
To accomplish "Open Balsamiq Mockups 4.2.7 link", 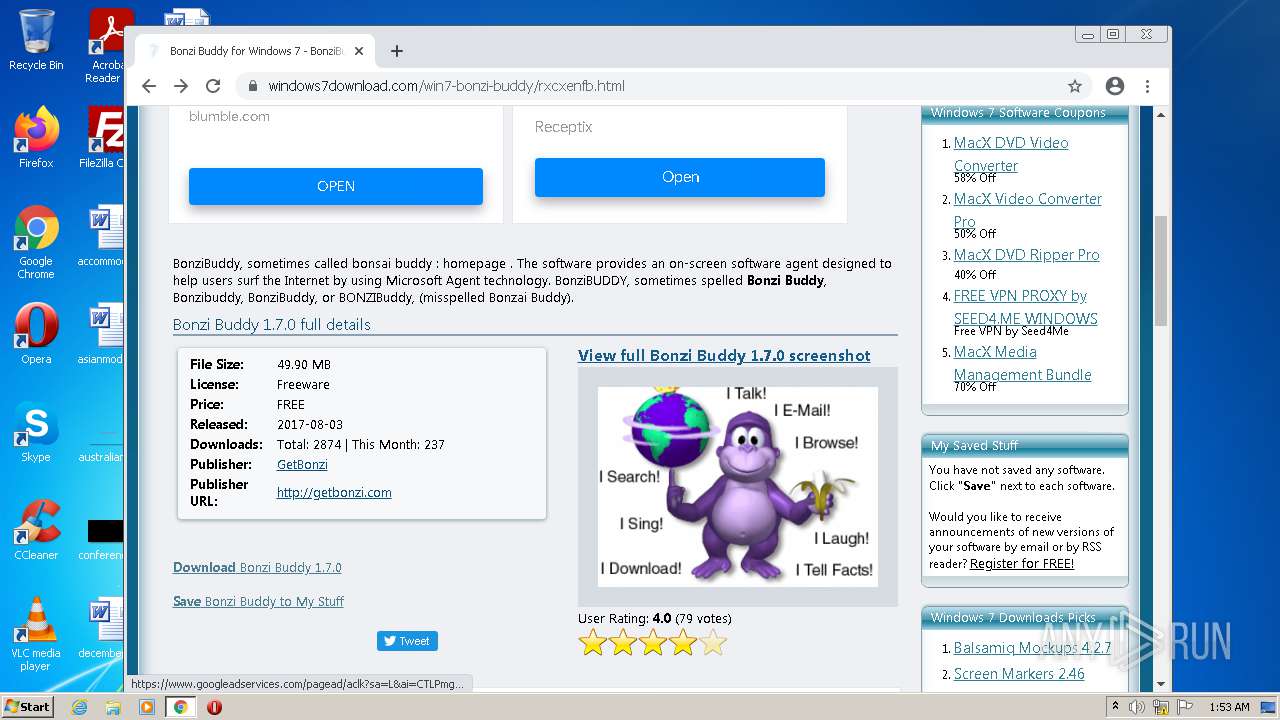I will (x=1032, y=648).
